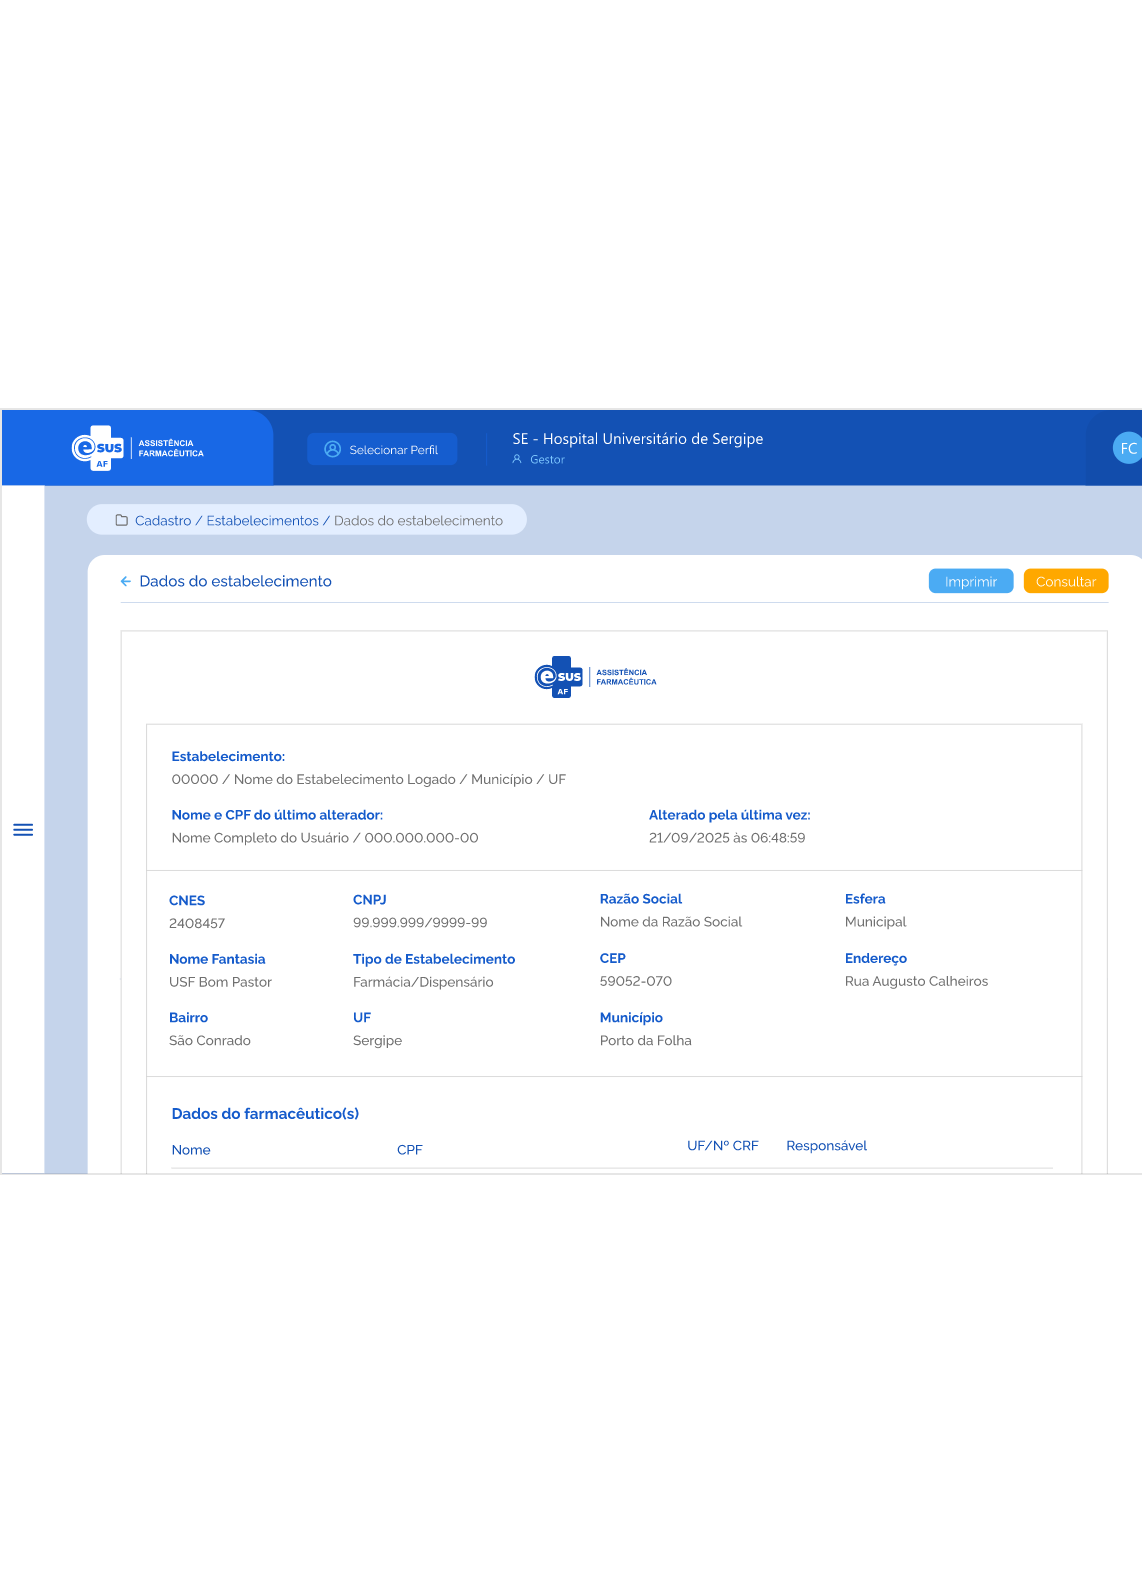
Task: Click the person icon next to Gestor
Action: coord(517,459)
